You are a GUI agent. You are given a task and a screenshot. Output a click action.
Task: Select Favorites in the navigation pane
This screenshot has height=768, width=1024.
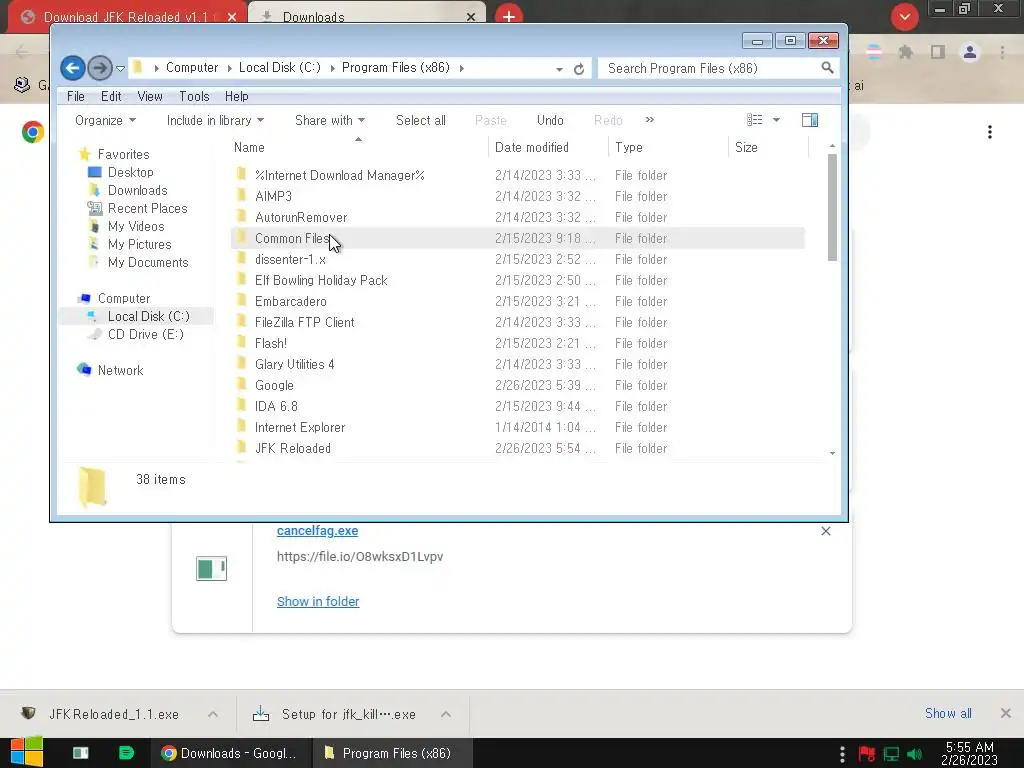click(123, 154)
